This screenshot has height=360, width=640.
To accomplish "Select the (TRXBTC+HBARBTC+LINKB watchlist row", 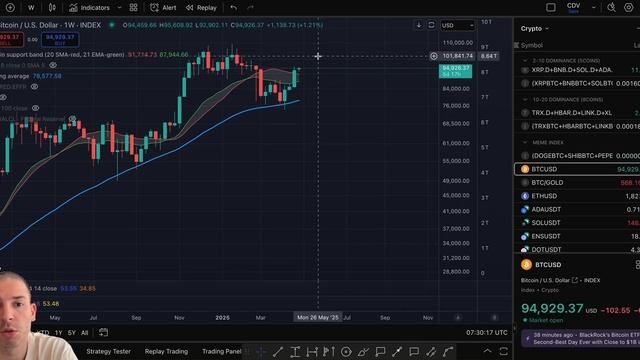I will tap(577, 126).
